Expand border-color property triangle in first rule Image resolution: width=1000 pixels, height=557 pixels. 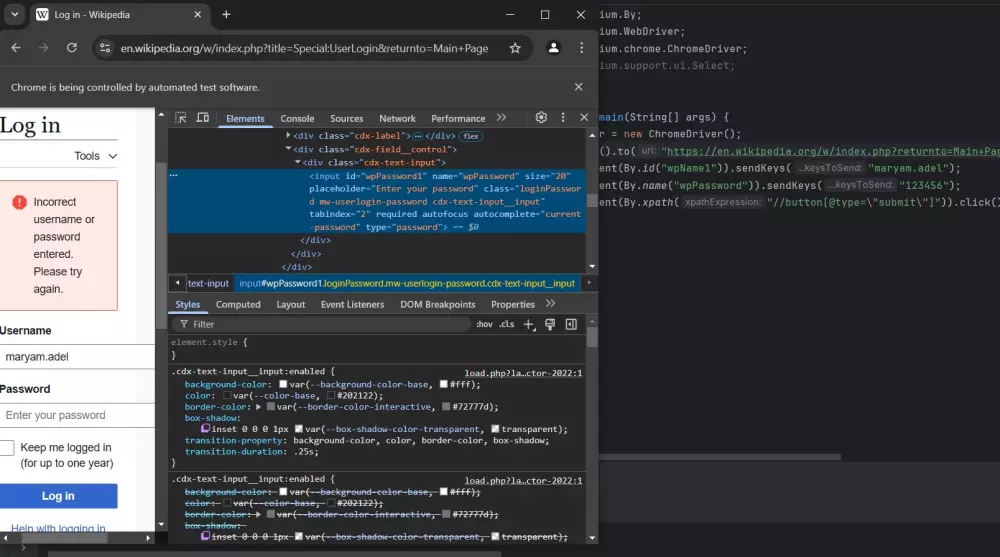[258, 406]
